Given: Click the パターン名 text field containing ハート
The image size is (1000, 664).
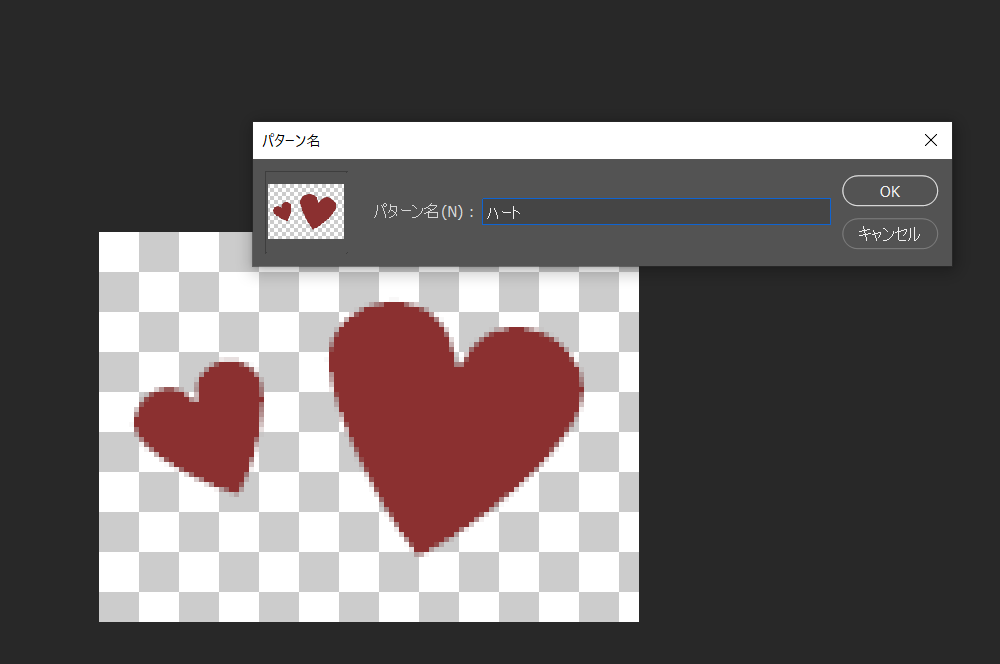Looking at the screenshot, I should pos(656,212).
